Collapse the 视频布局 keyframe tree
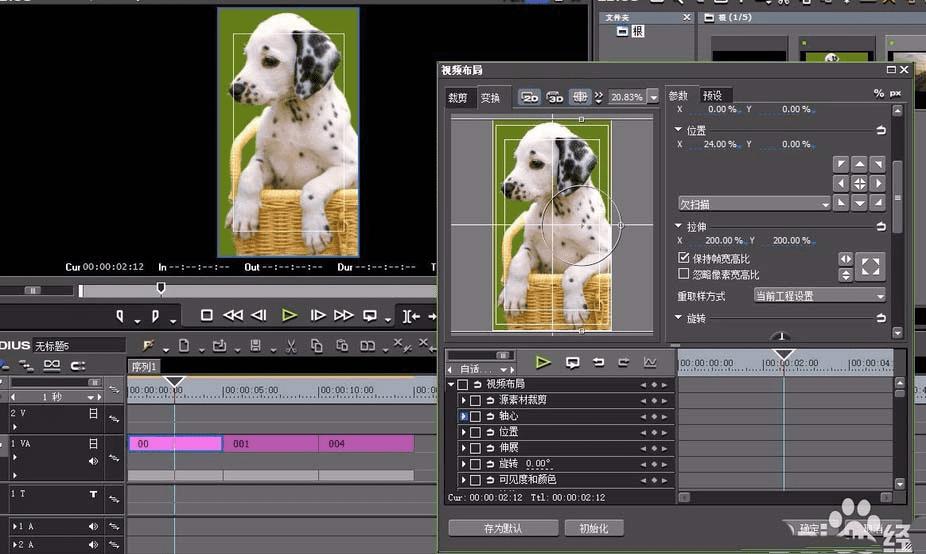The image size is (926, 554). [x=451, y=384]
